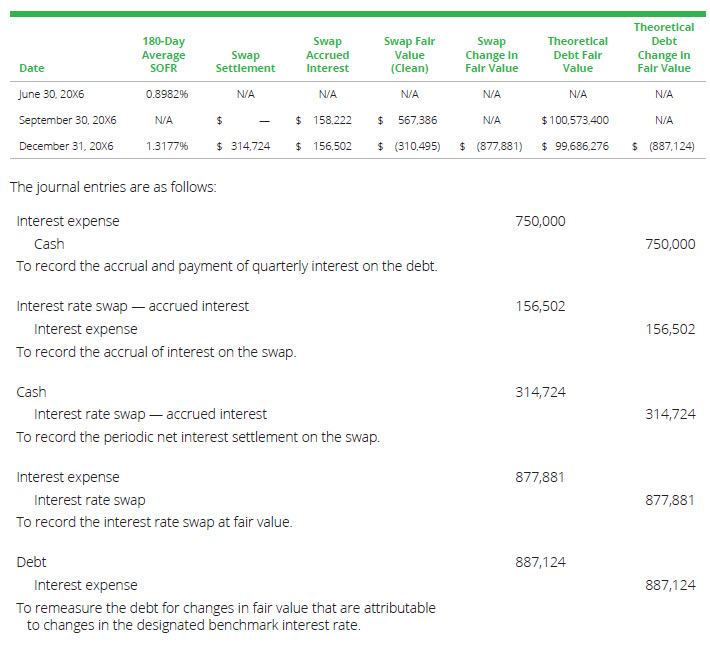The image size is (710, 645).
Task: Select the 'June 30, 20X6' date cell
Action: [x=53, y=94]
